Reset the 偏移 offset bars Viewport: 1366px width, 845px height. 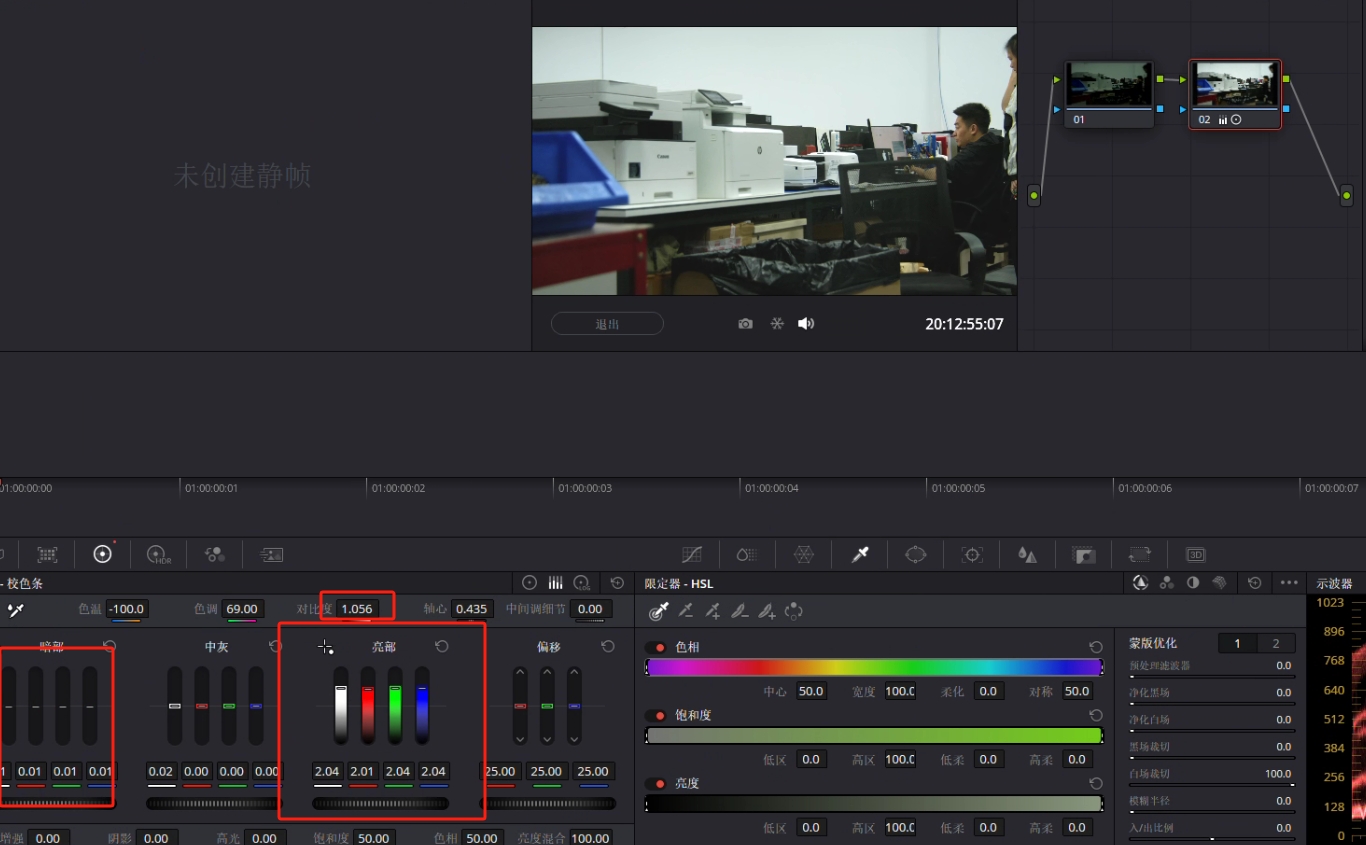[608, 647]
